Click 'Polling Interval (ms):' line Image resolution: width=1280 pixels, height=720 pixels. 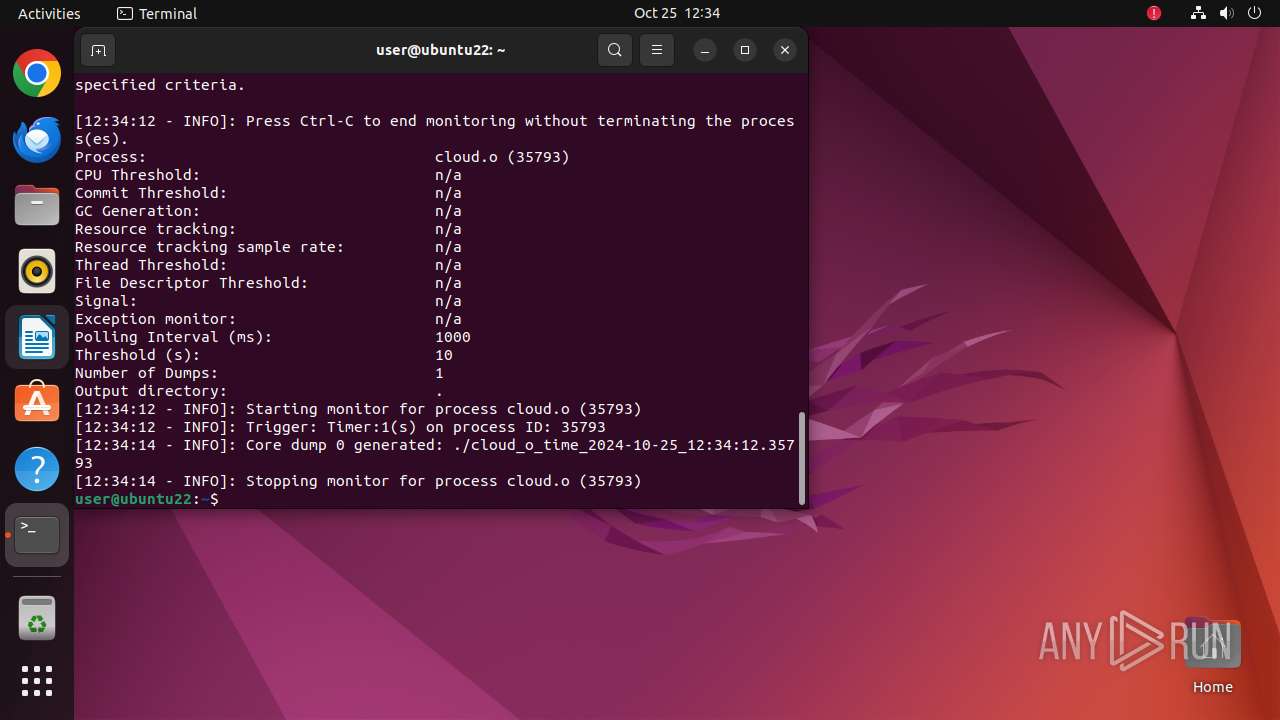point(272,337)
